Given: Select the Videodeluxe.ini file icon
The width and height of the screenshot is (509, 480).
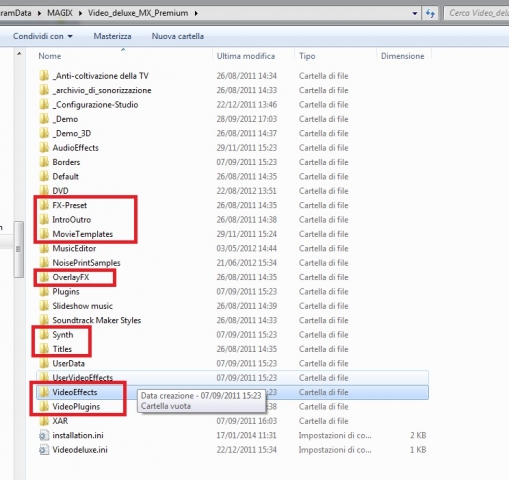Looking at the screenshot, I should point(44,449).
